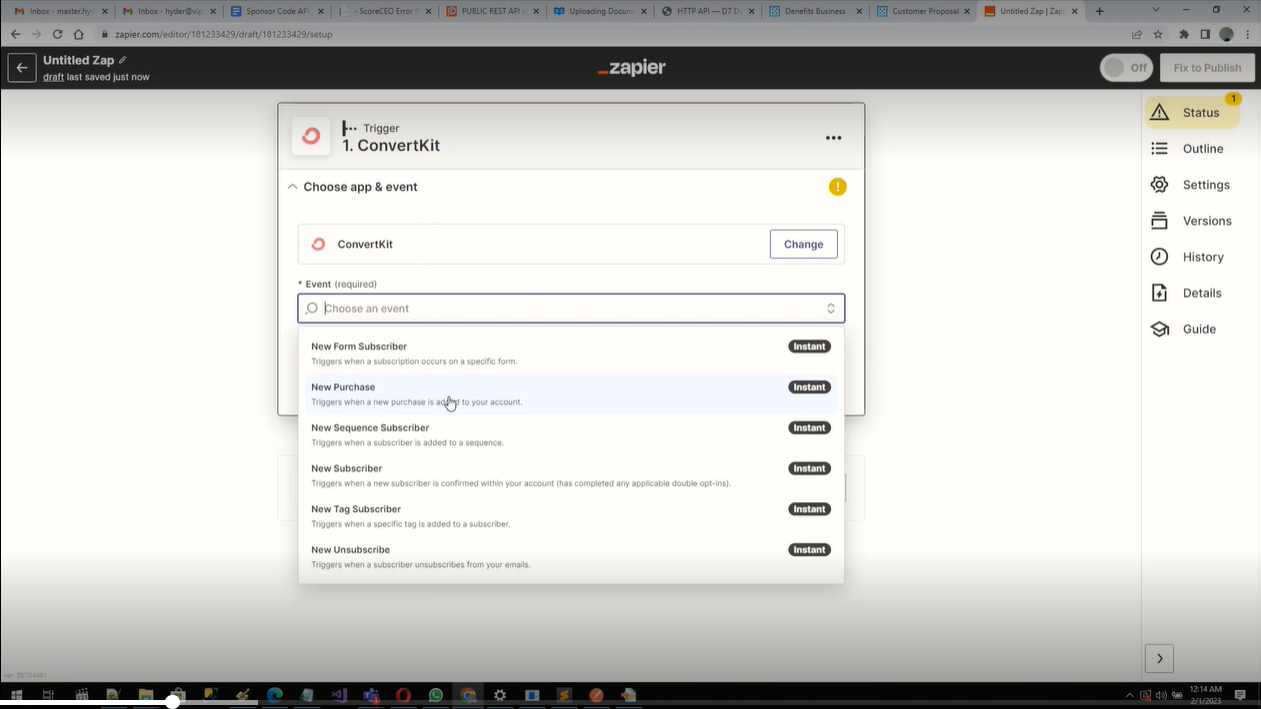Open Opera browser from taskbar
This screenshot has height=709, width=1261.
(403, 695)
